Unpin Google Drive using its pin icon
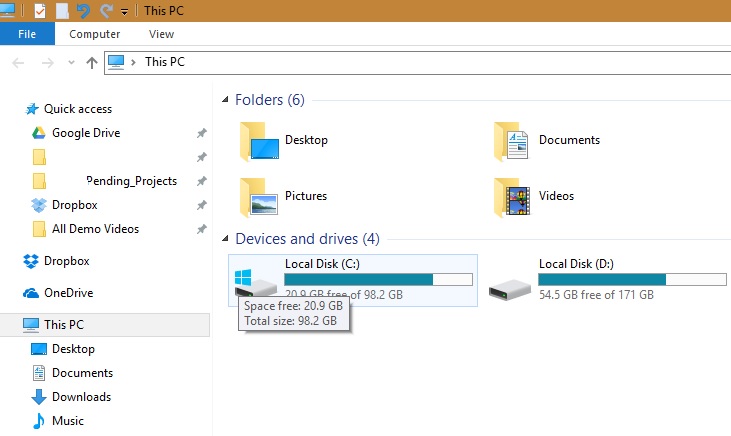This screenshot has height=436, width=731. tap(201, 133)
